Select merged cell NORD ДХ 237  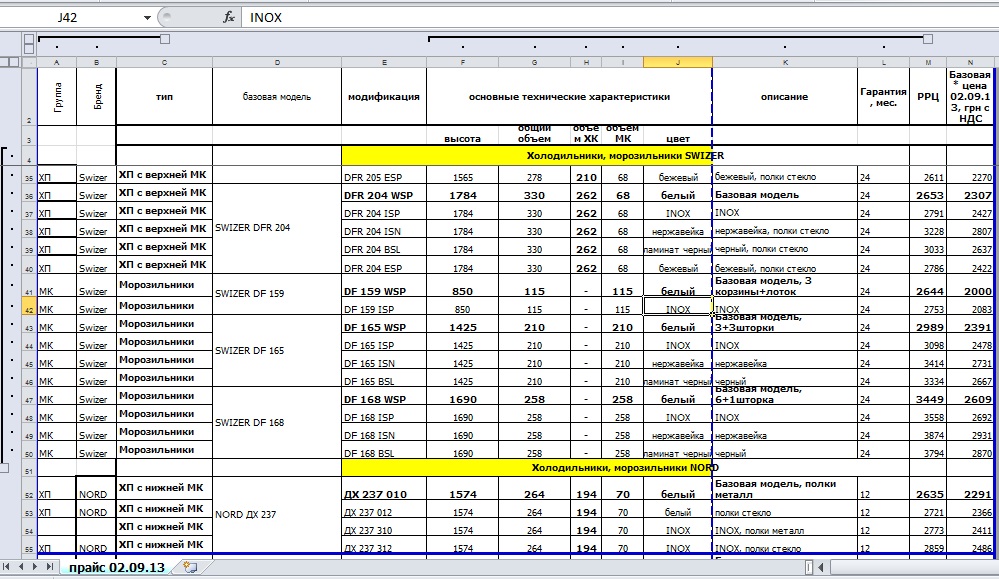(277, 515)
